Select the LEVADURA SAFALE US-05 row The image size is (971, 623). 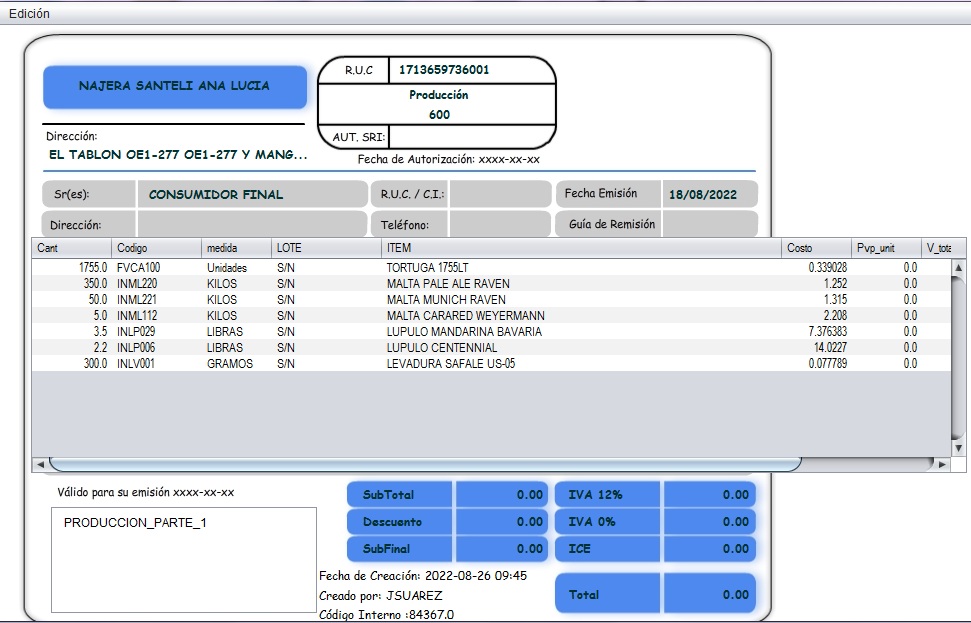point(451,364)
